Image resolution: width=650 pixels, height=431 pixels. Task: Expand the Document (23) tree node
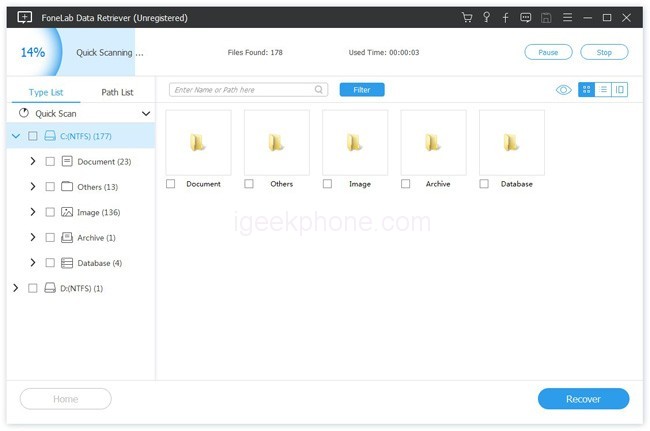(33, 161)
